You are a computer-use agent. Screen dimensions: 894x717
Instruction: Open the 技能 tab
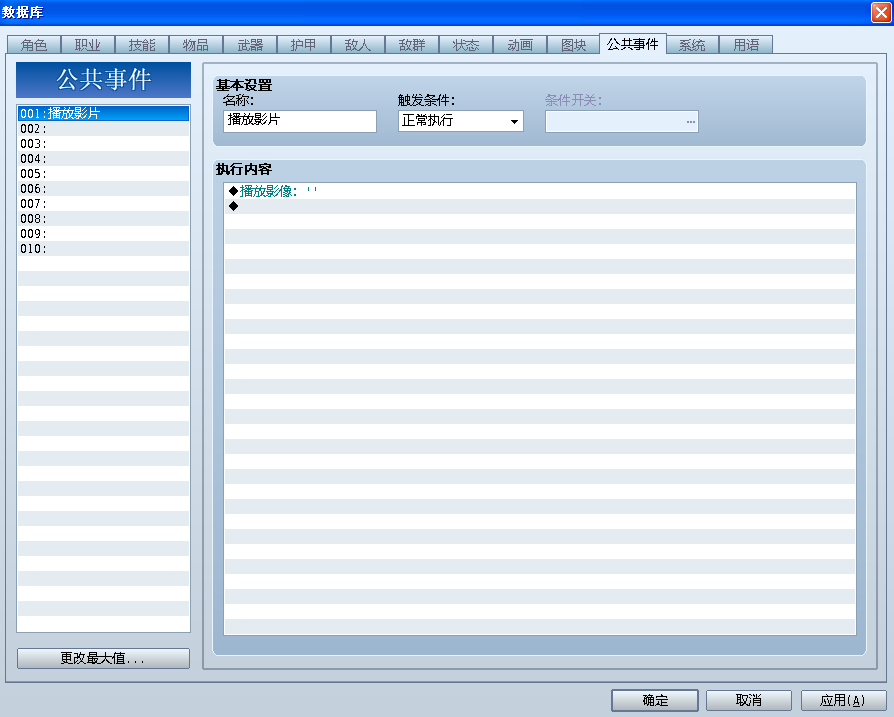[x=142, y=44]
